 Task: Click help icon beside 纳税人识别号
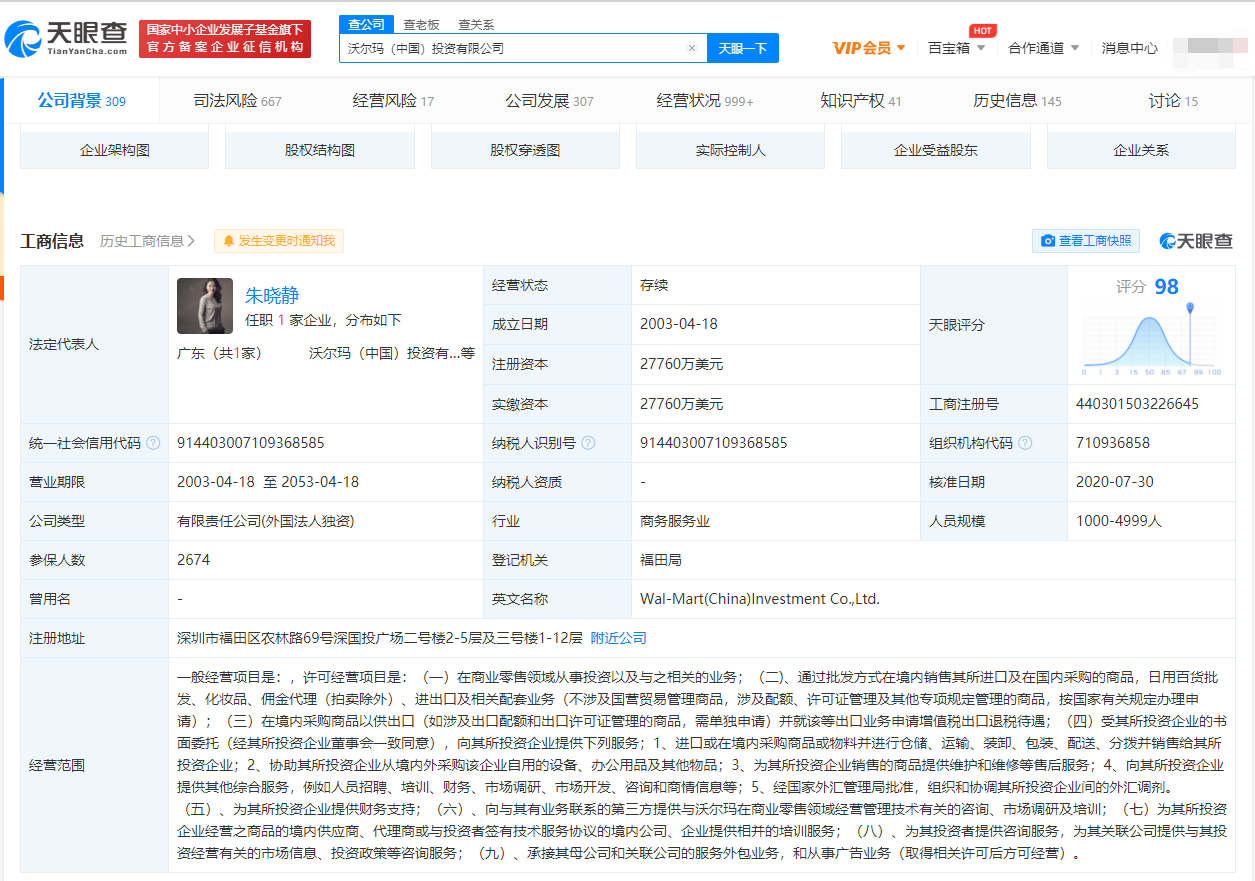[x=588, y=443]
